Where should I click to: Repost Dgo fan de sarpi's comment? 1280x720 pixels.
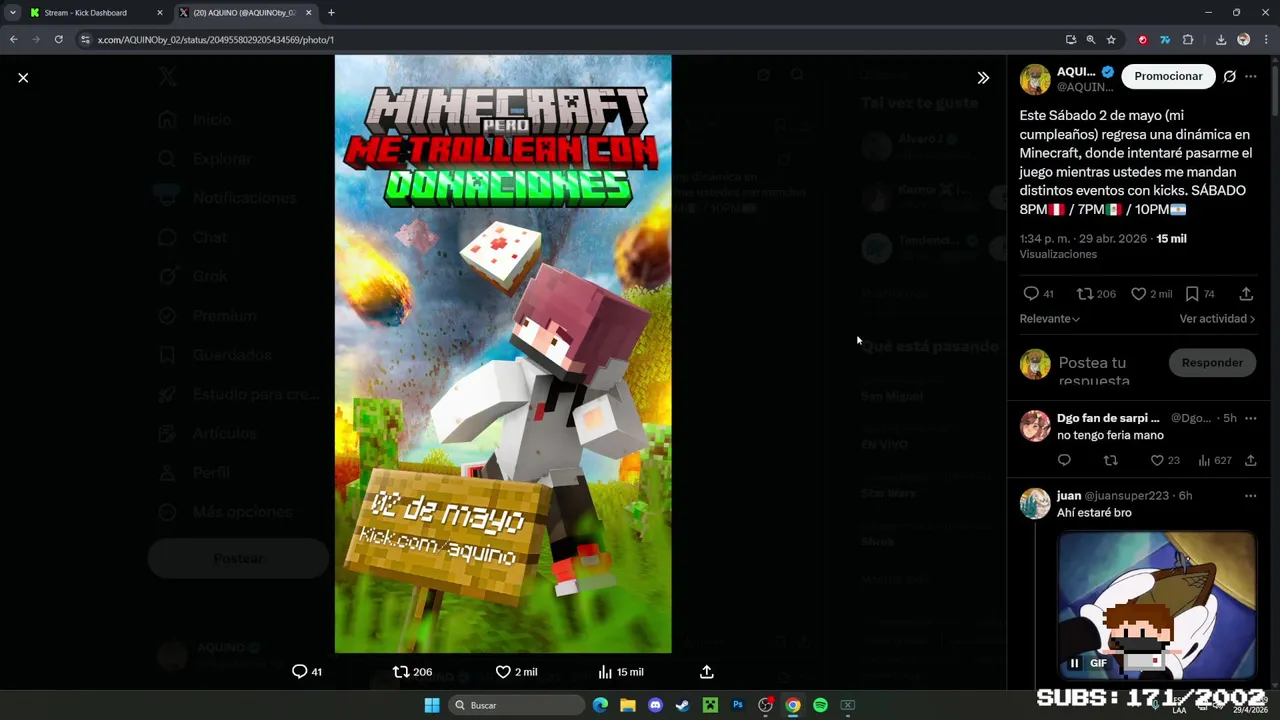click(1110, 460)
